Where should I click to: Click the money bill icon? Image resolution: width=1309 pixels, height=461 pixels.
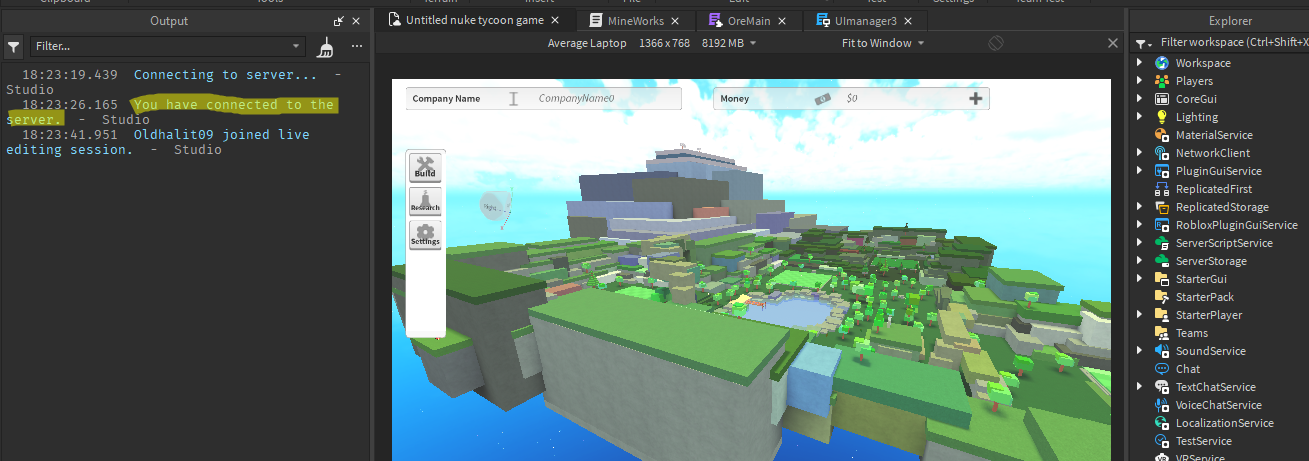(x=823, y=98)
